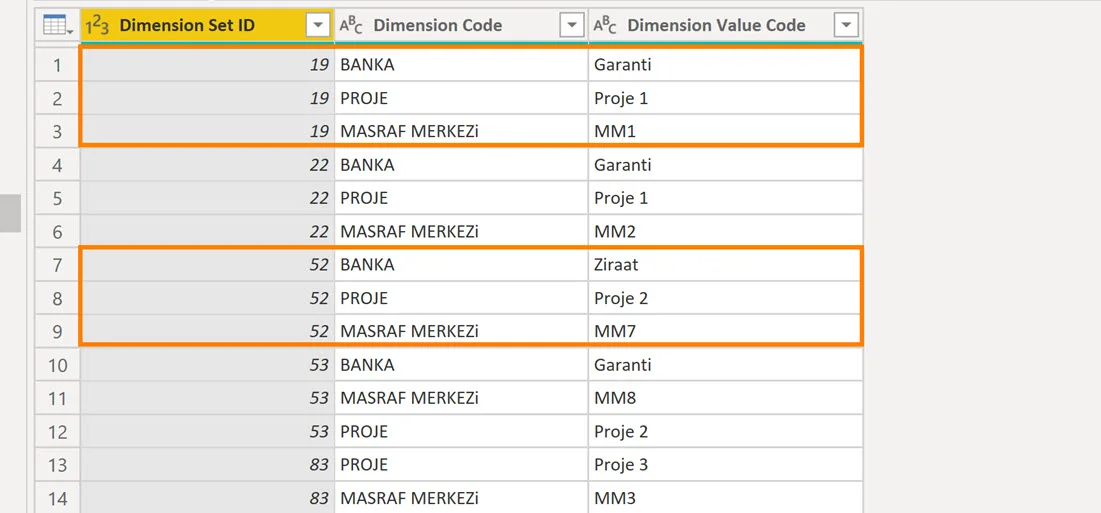Open Dimension Value Code filter dropdown arrow

point(845,26)
